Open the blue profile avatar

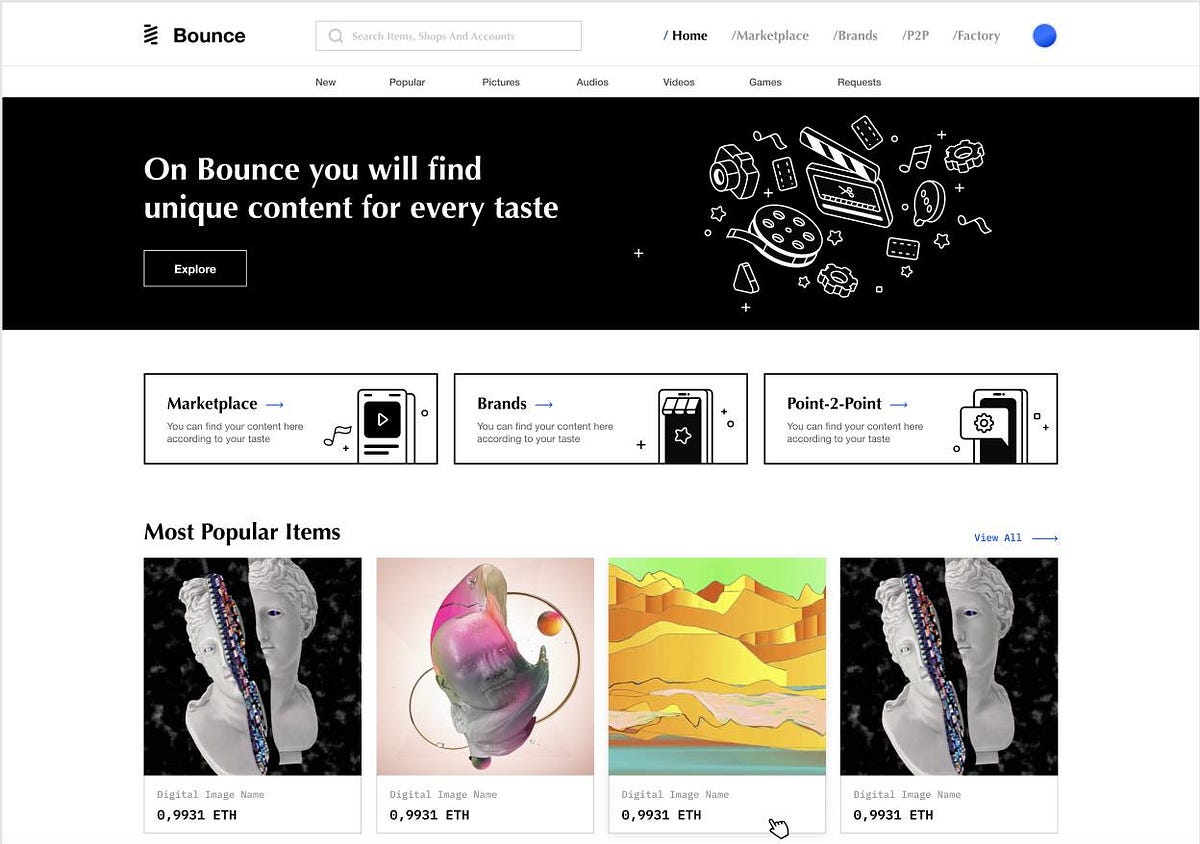point(1044,36)
